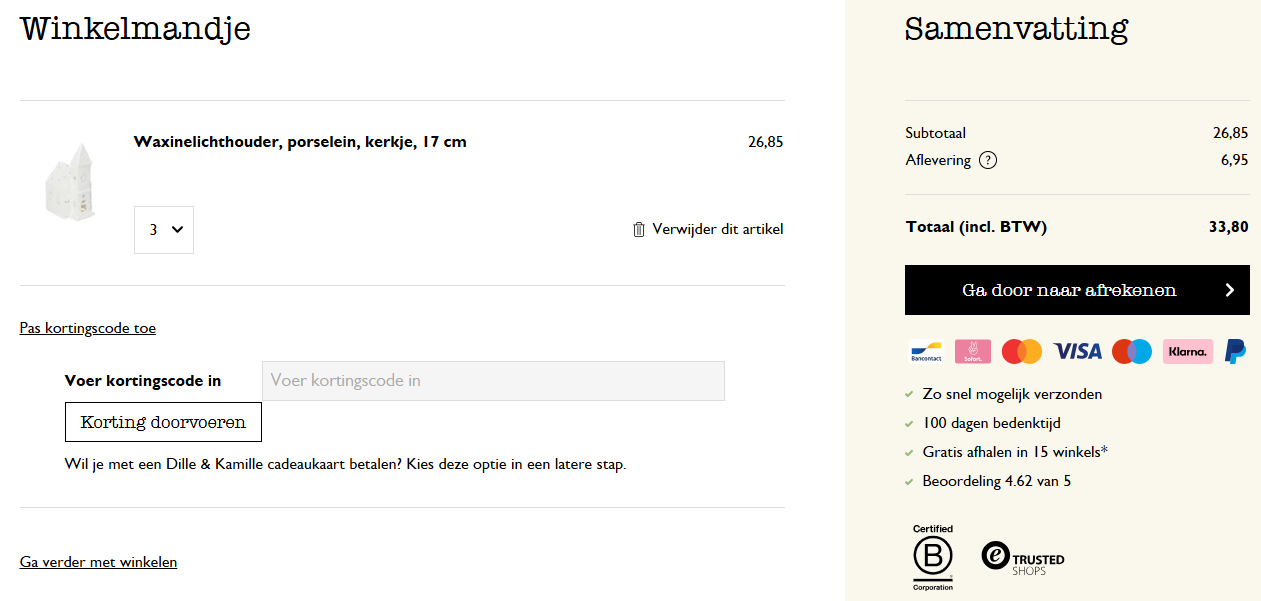Click the PayPal payment logo
The image size is (1261, 601).
pyautogui.click(x=1235, y=351)
